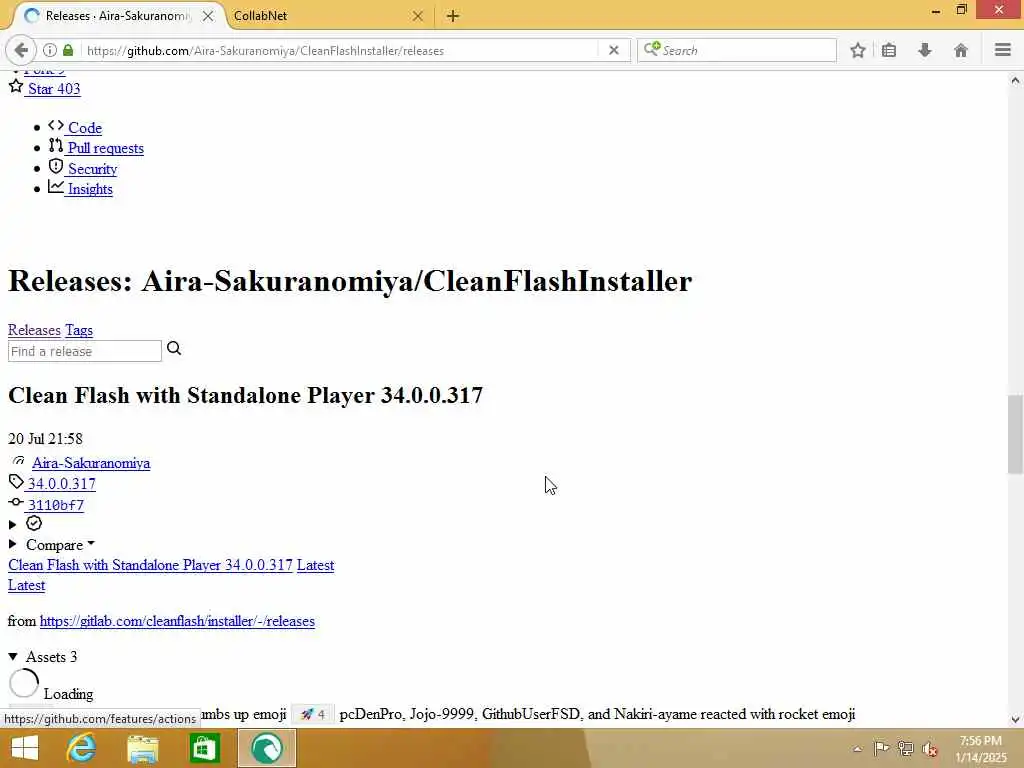Viewport: 1024px width, 768px height.
Task: Click the active browser taskbar icon
Action: tap(266, 748)
